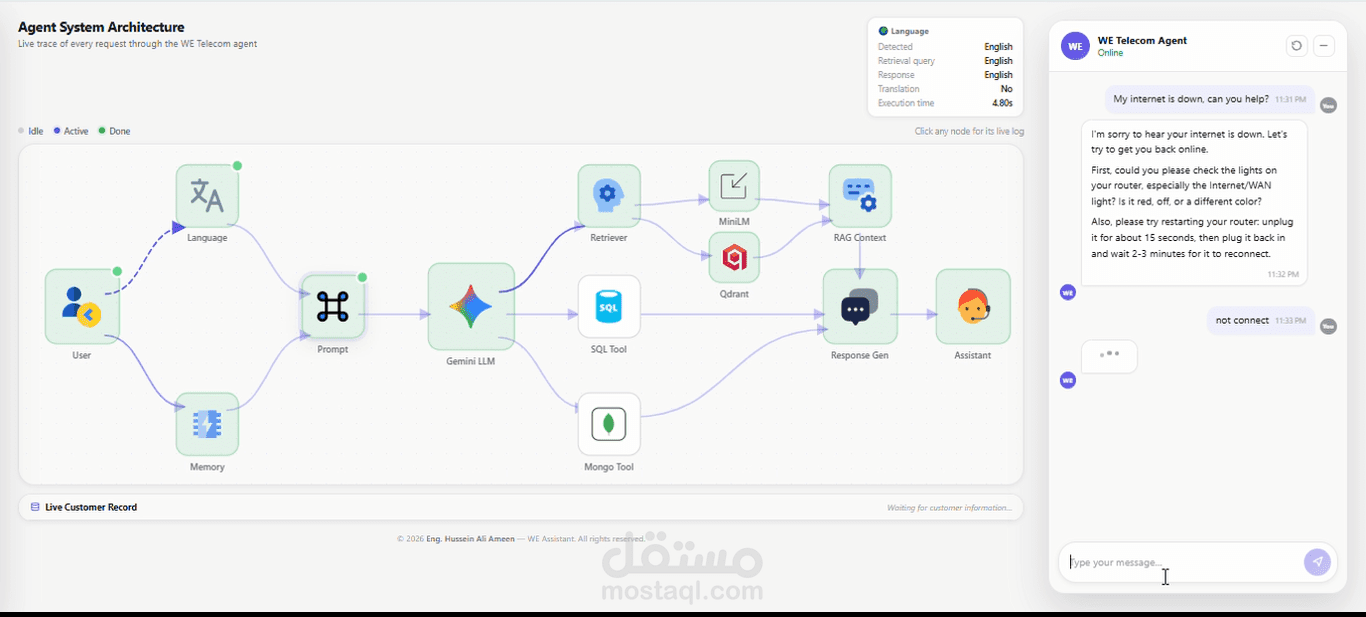This screenshot has width=1366, height=617.
Task: Reset chat with the refresh icon
Action: pos(1296,46)
